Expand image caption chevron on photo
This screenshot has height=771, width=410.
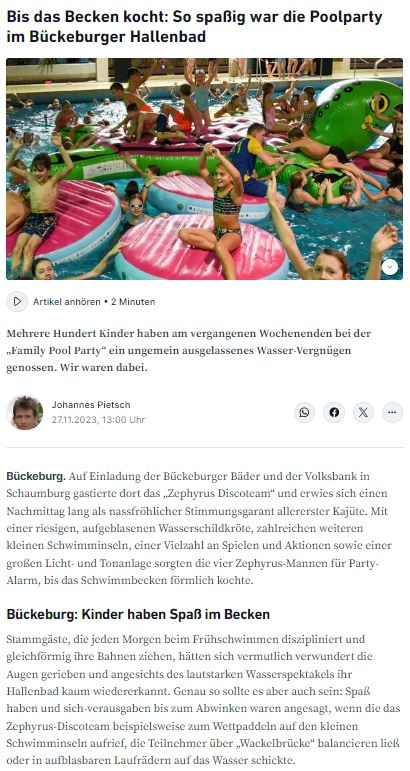coord(390,267)
